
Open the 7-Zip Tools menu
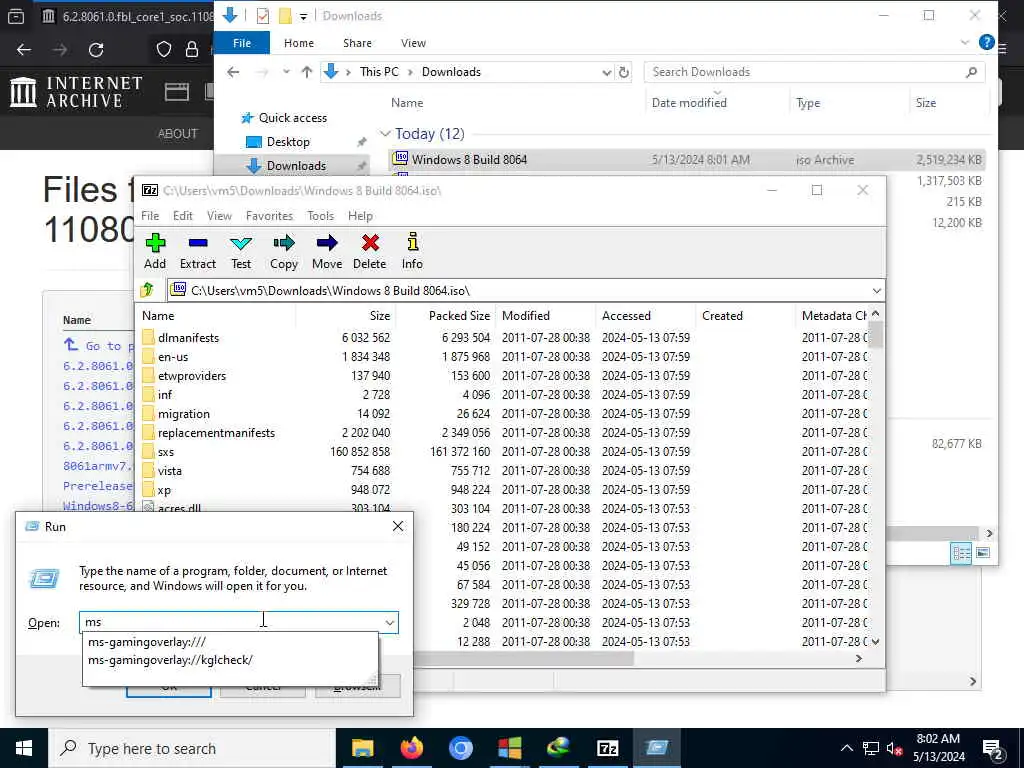[321, 216]
